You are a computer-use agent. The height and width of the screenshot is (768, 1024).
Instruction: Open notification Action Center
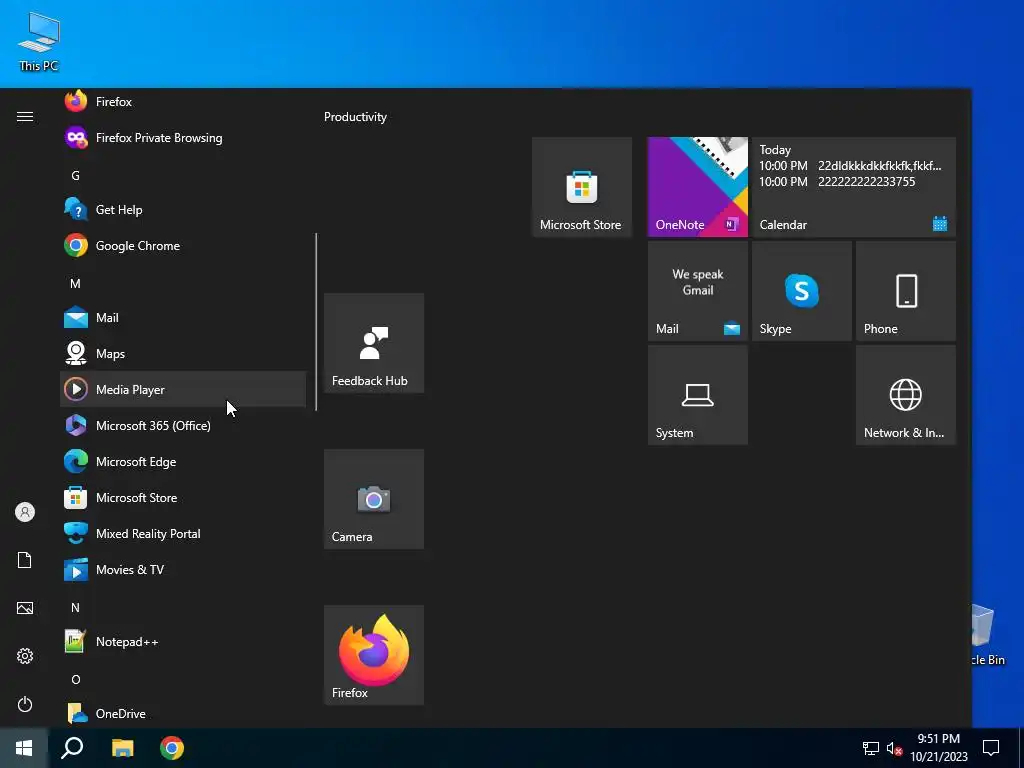point(991,748)
